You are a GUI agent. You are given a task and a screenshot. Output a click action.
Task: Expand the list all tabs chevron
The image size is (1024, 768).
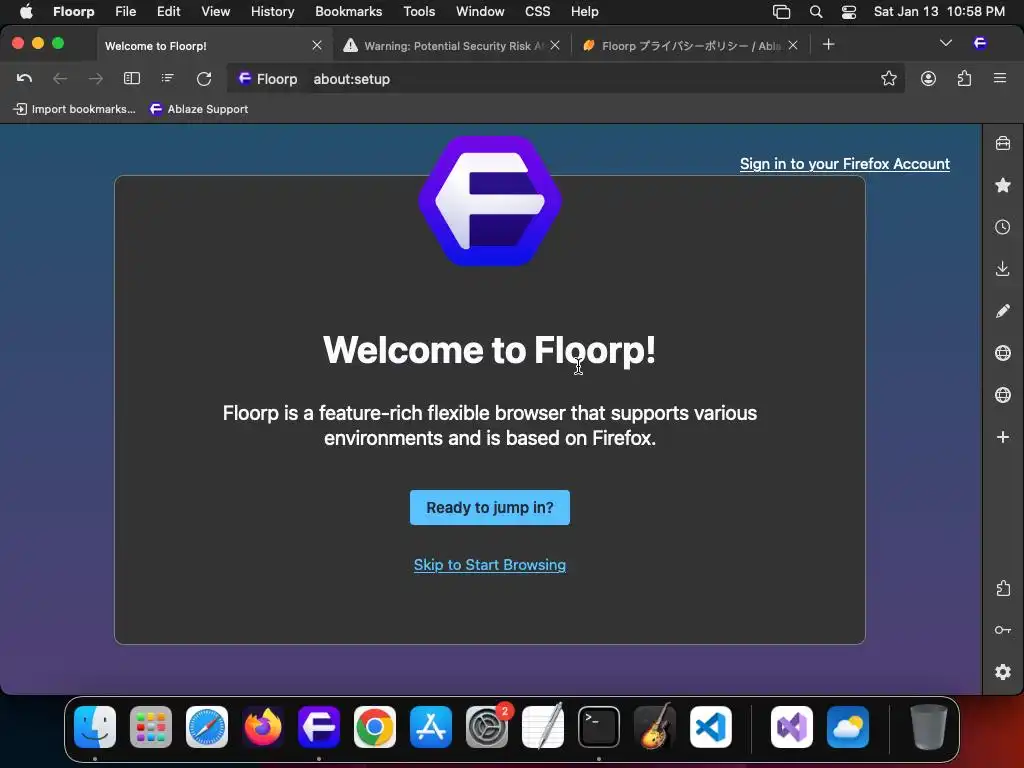(945, 43)
